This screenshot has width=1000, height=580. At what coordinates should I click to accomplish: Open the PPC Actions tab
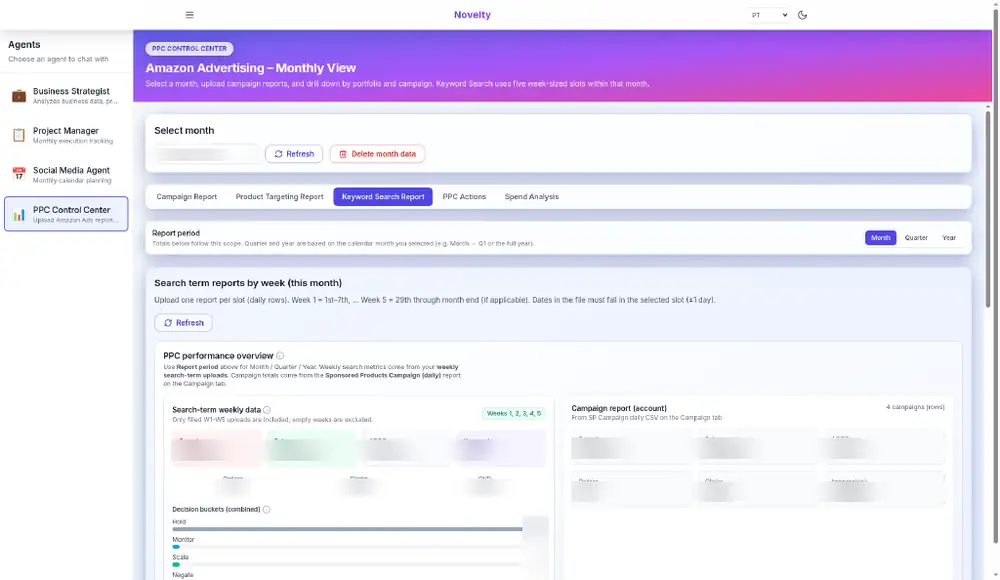click(x=464, y=197)
